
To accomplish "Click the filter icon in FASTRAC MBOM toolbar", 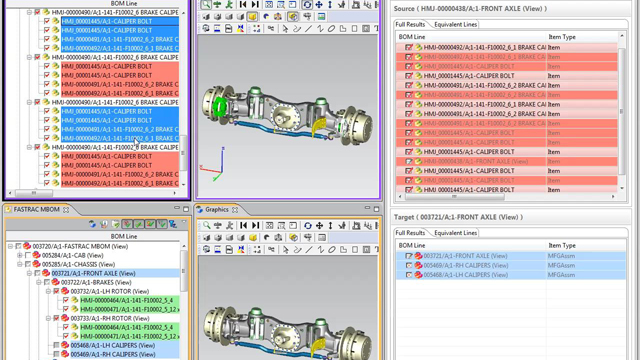I will pyautogui.click(x=173, y=224).
